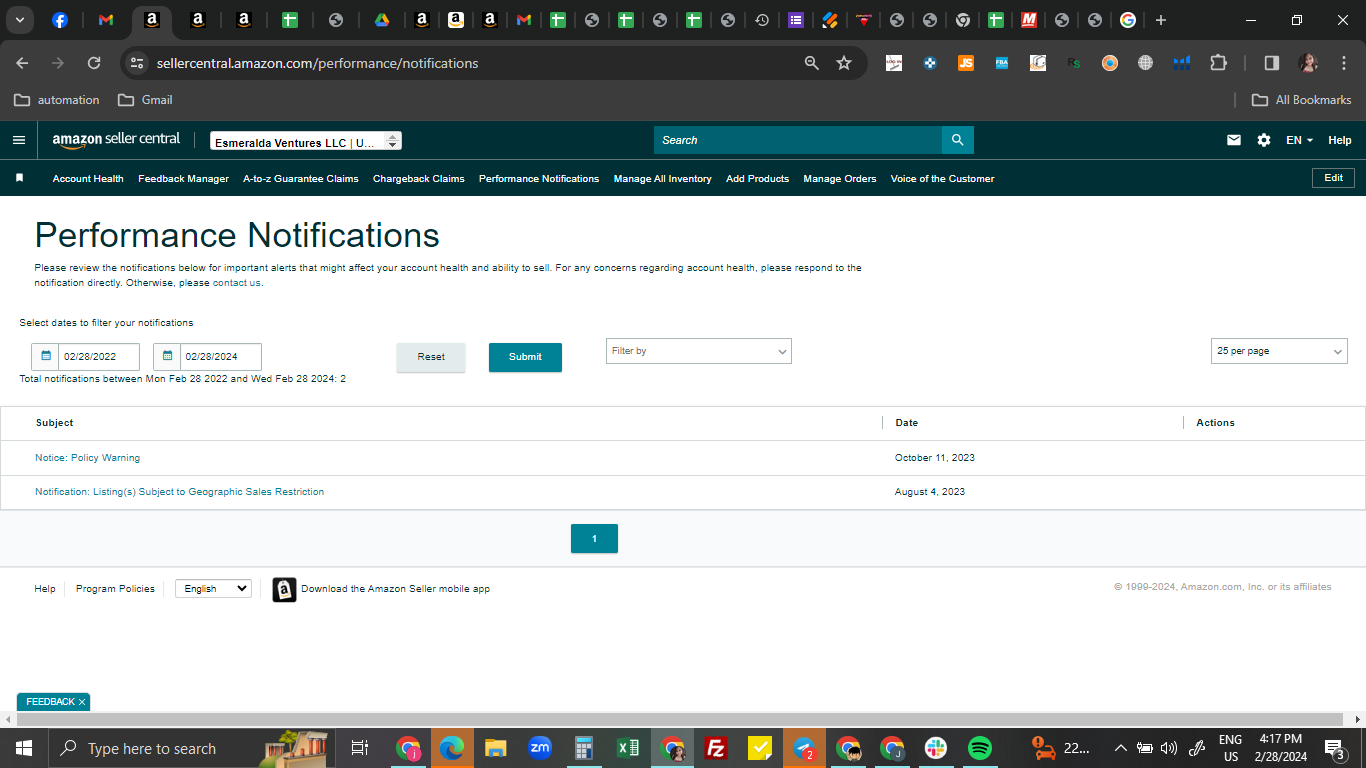View site information icon in the address bar

137,63
